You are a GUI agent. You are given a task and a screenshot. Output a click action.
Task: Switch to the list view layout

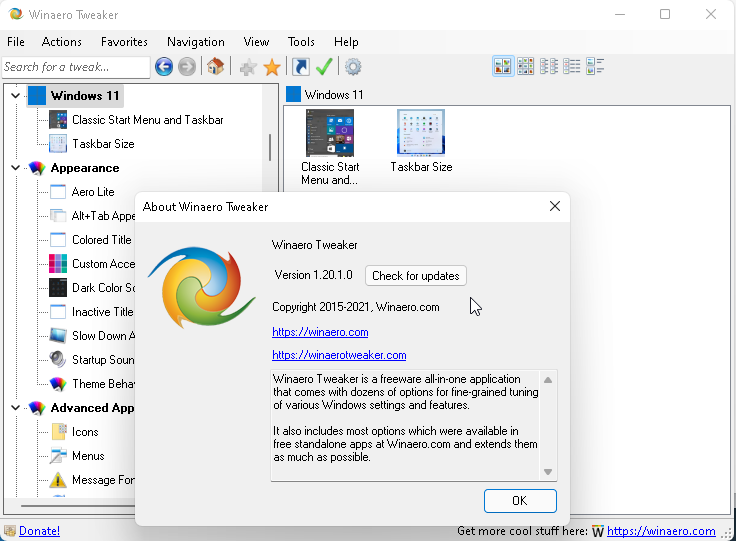572,66
